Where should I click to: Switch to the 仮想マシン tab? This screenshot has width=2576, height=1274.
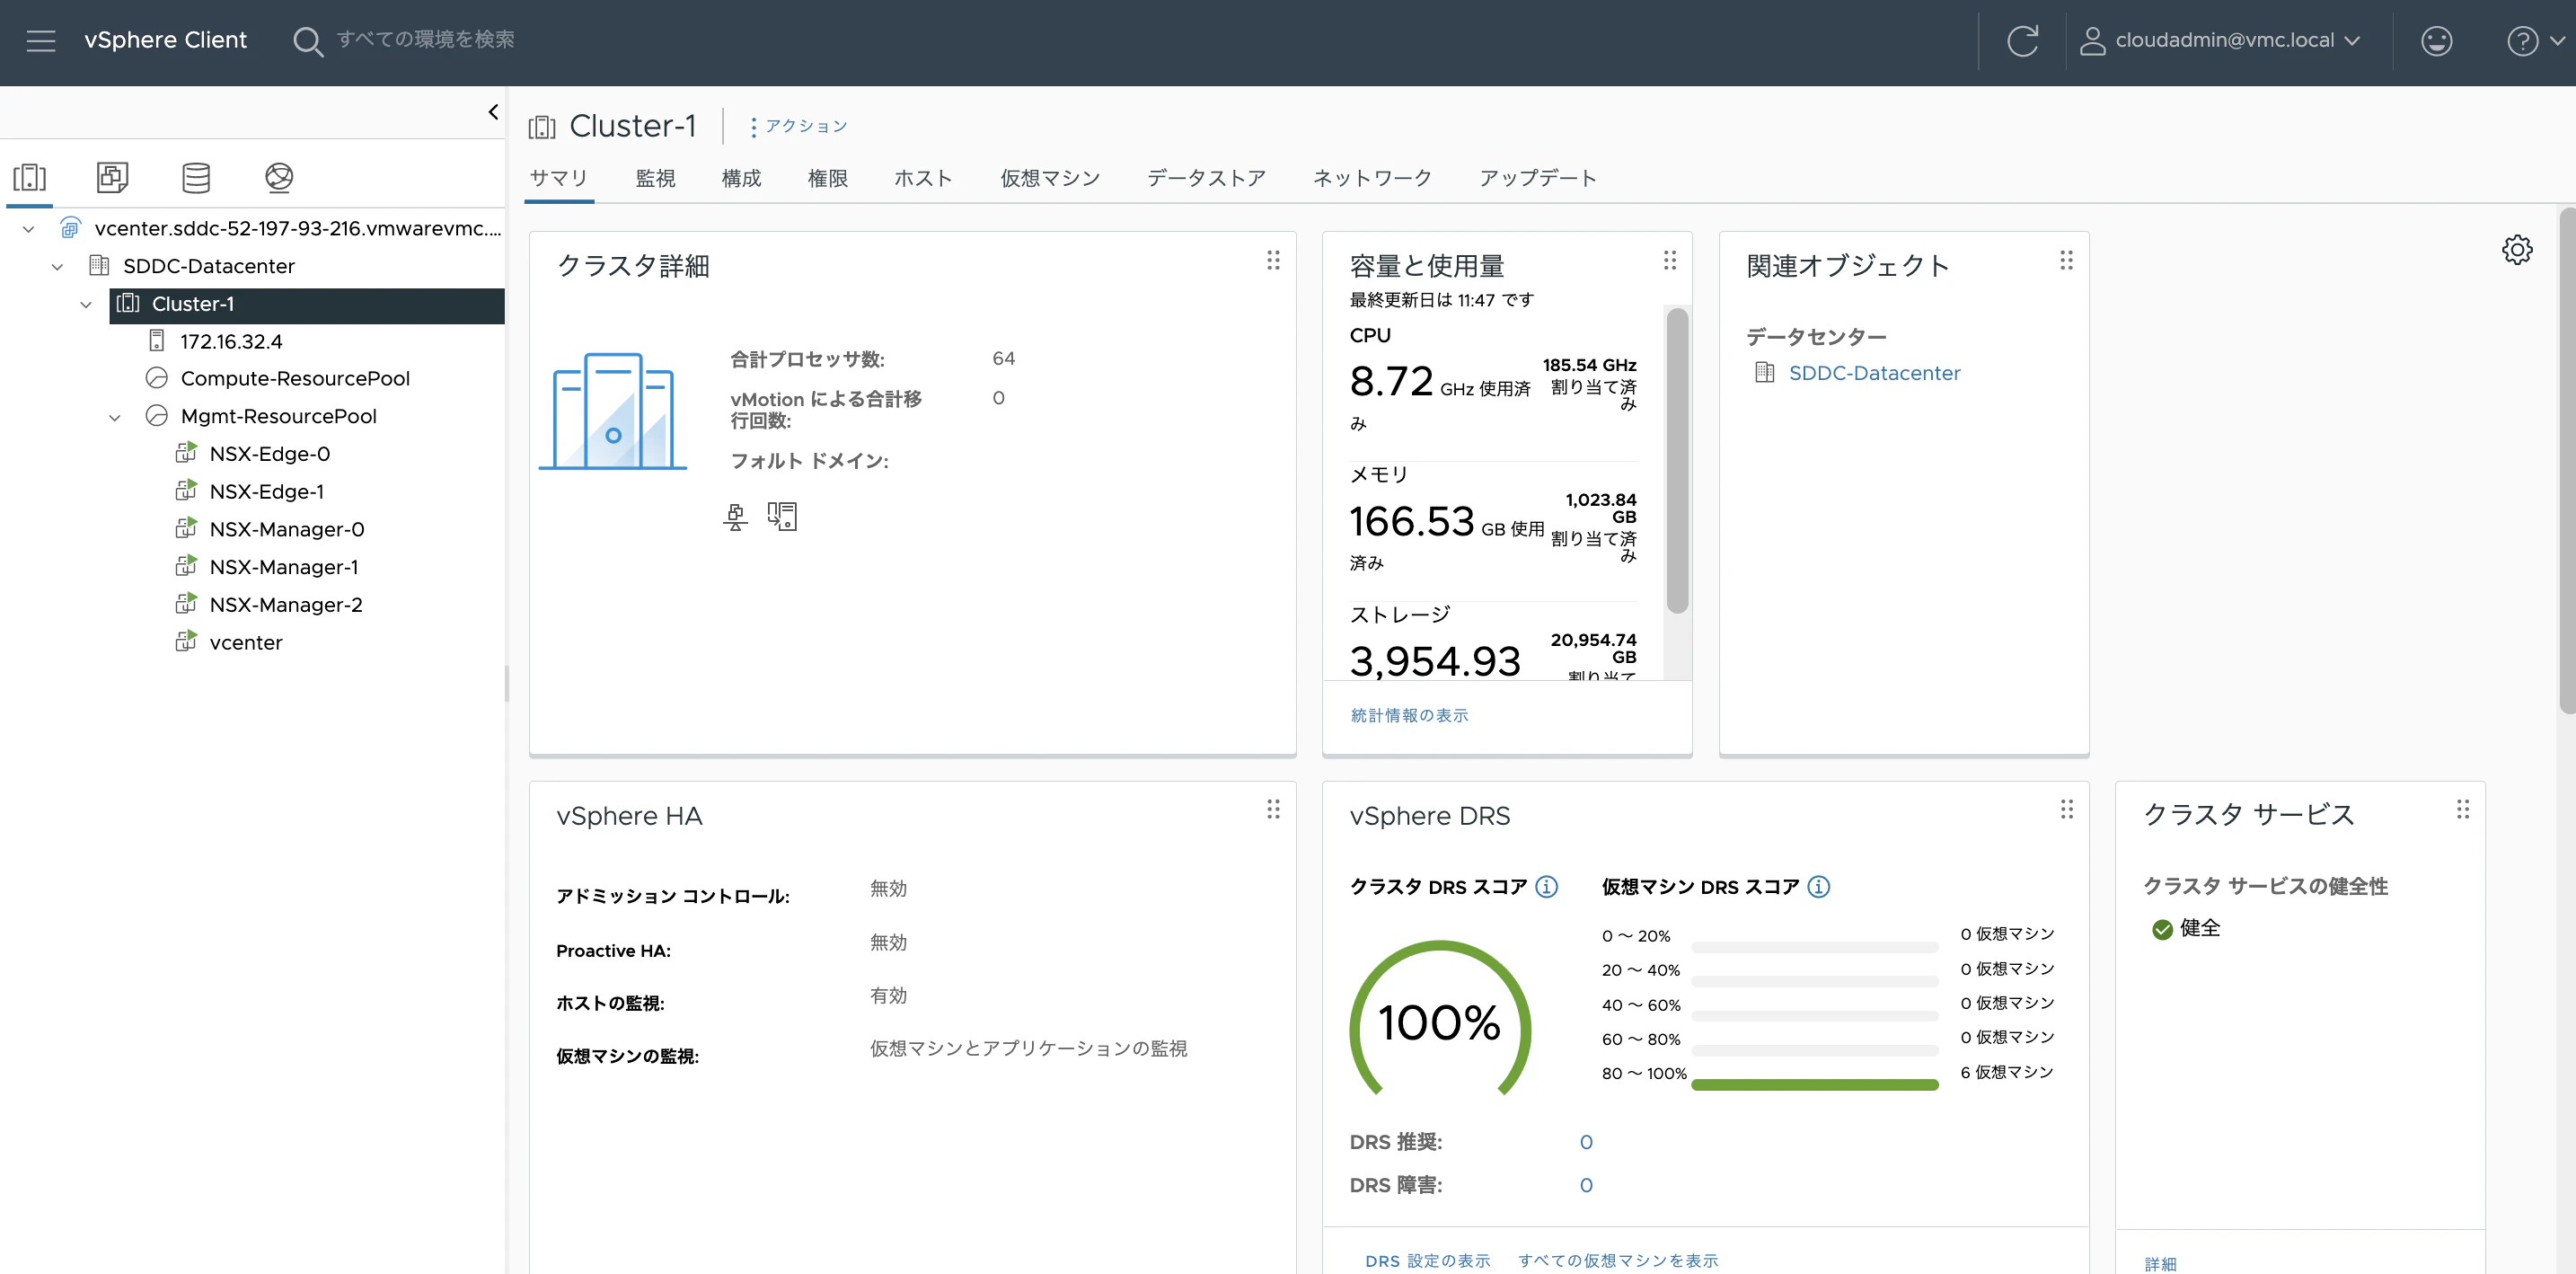(1050, 178)
